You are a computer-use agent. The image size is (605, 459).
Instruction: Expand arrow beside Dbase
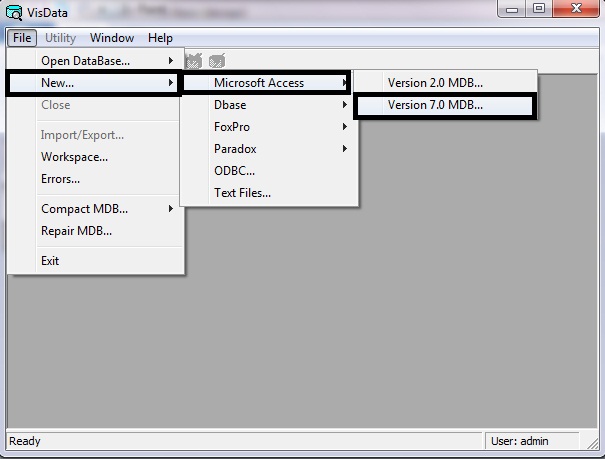click(x=345, y=105)
